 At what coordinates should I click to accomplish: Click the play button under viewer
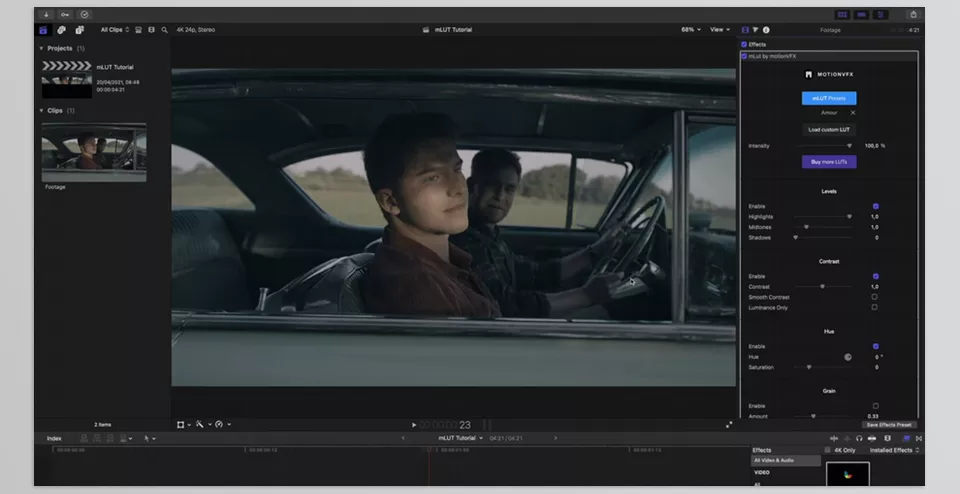click(414, 425)
